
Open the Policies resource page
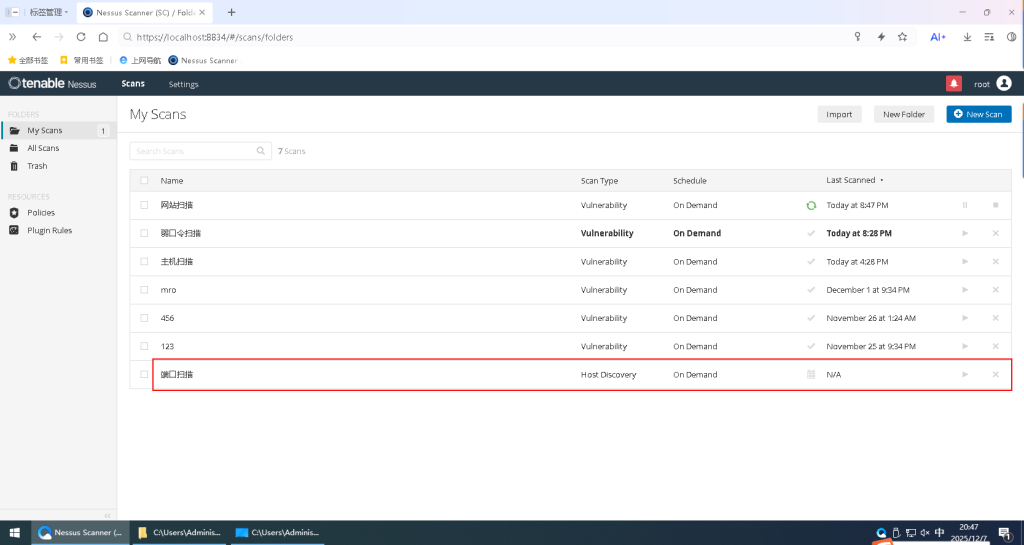(41, 213)
